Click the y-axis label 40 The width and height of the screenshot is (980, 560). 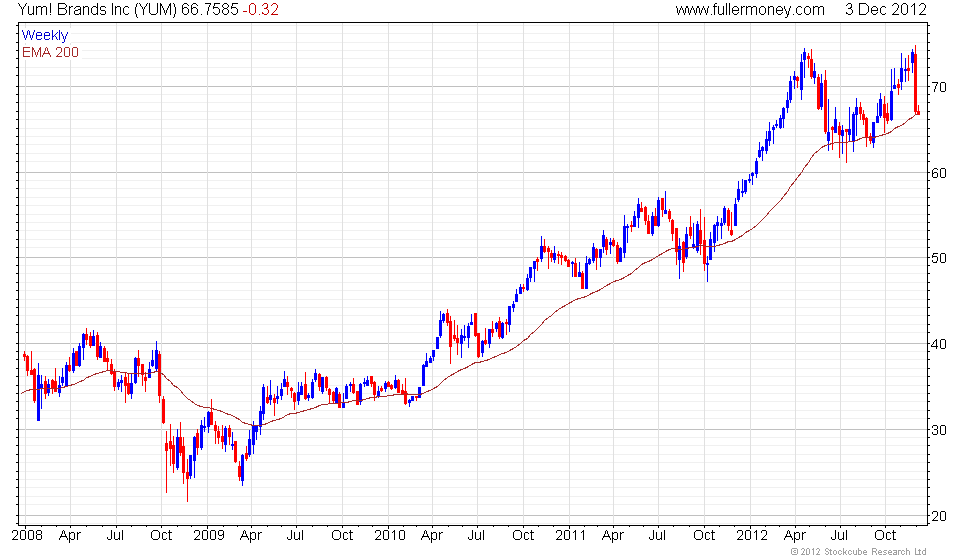939,344
